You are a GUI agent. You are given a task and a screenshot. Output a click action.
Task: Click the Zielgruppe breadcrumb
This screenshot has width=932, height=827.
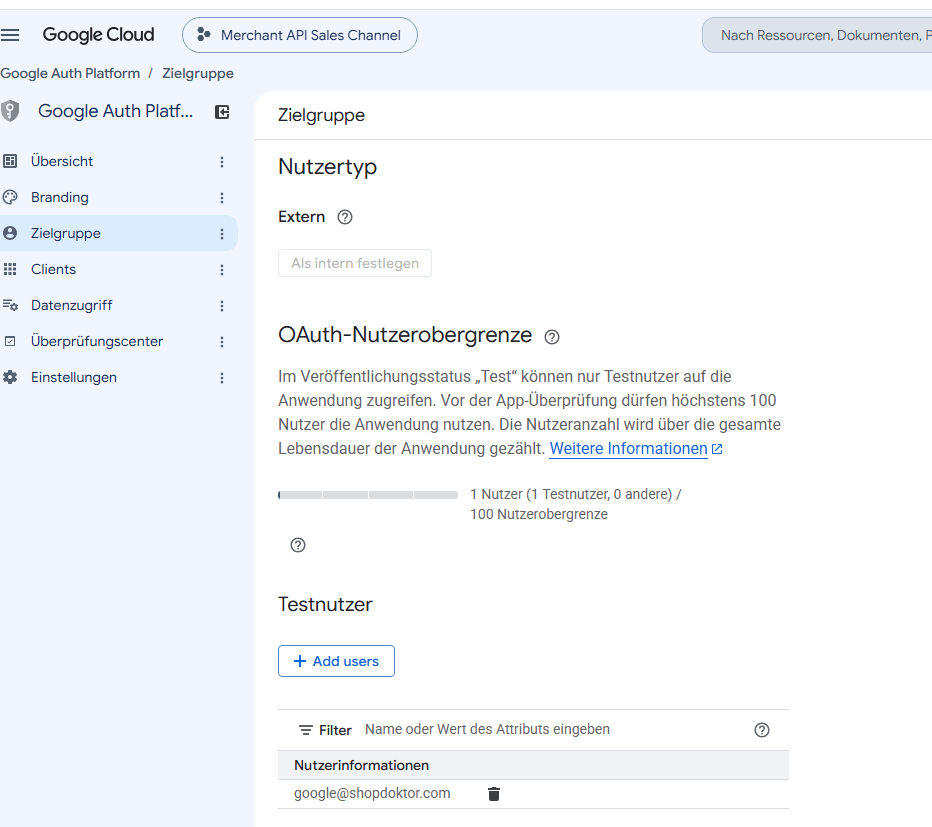pos(198,73)
